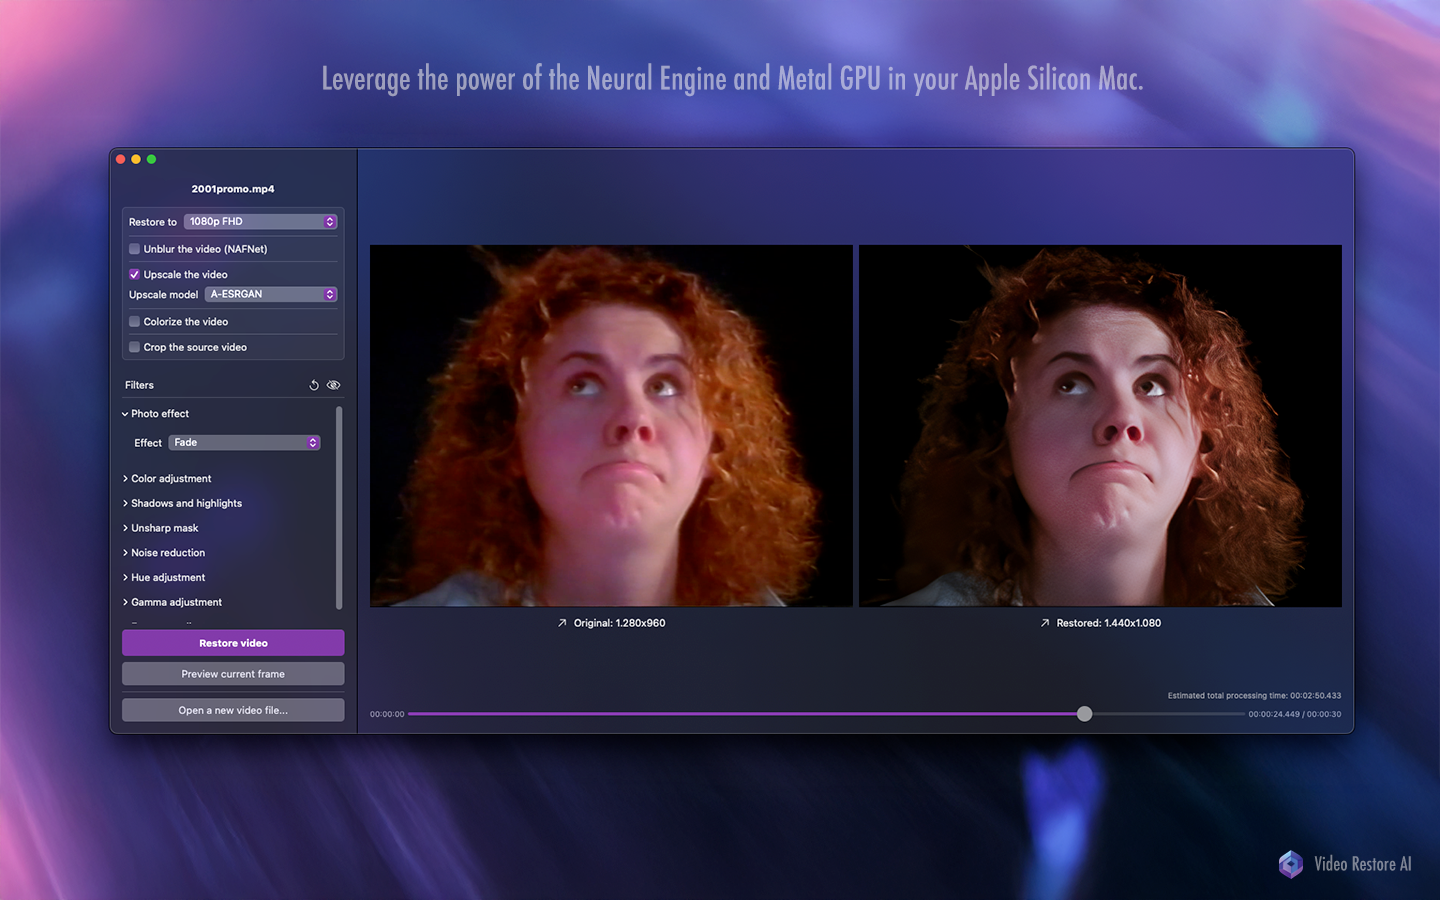Expand the Color adjustment section

point(167,479)
